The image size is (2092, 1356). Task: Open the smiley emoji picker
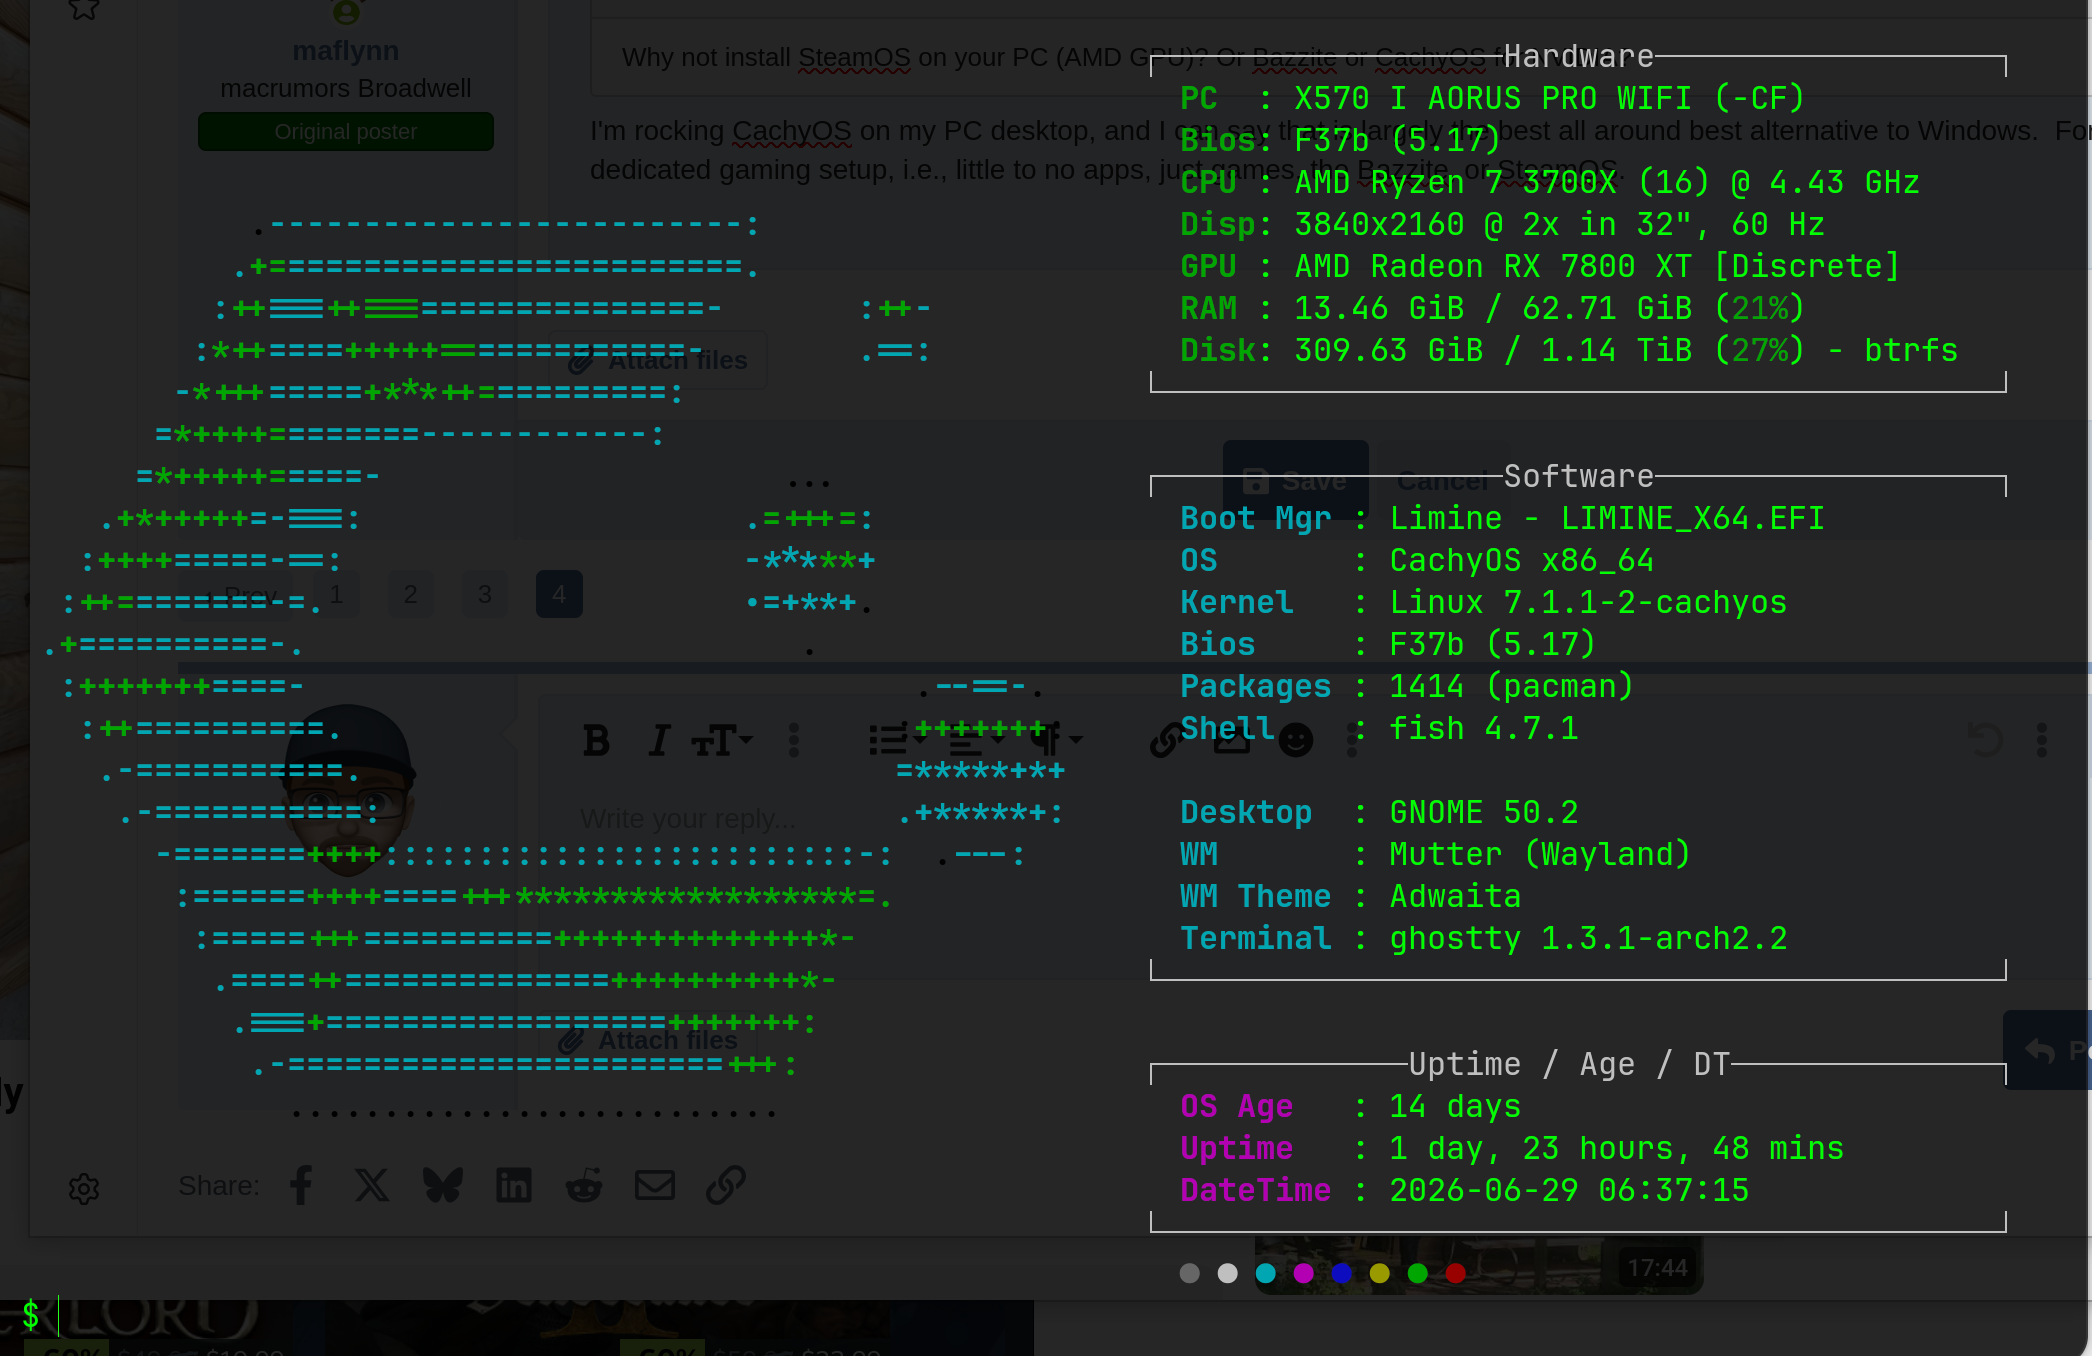[1296, 741]
